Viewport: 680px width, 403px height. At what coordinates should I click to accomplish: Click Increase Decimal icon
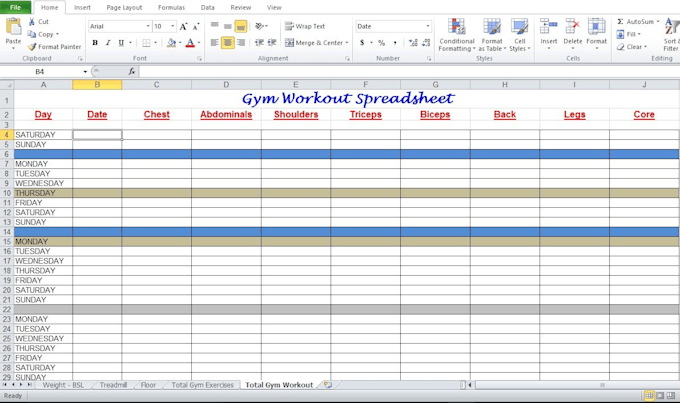pos(413,43)
